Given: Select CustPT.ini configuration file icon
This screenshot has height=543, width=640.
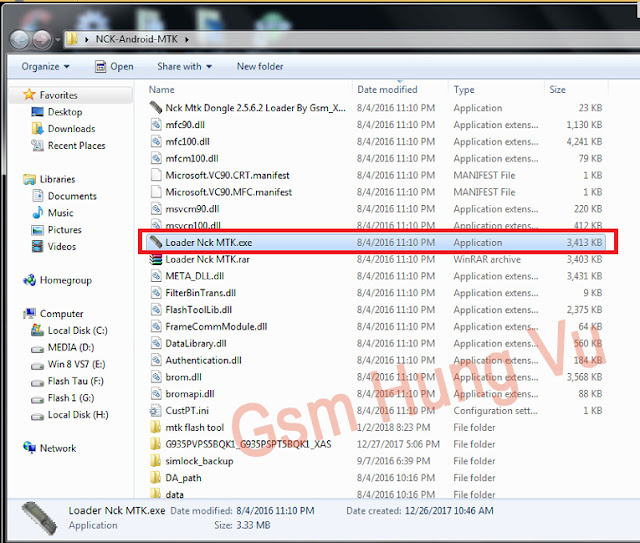Looking at the screenshot, I should tap(156, 410).
